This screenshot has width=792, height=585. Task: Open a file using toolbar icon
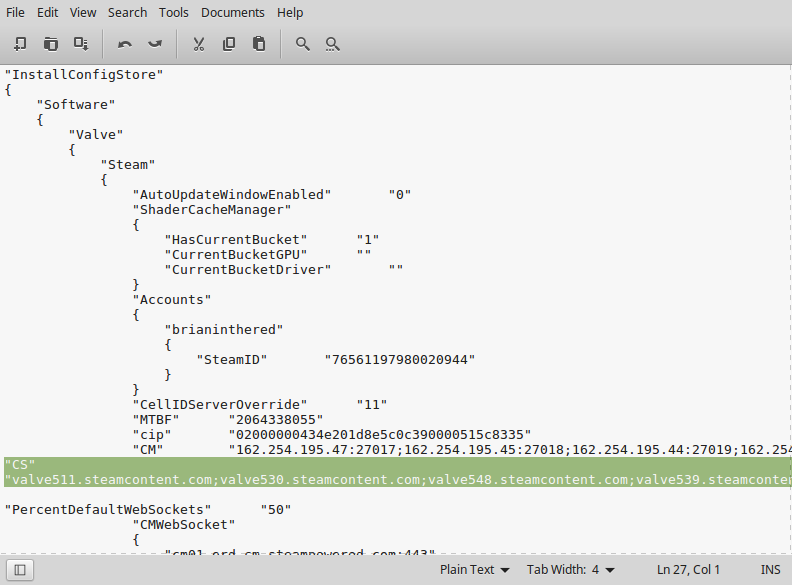(x=51, y=44)
